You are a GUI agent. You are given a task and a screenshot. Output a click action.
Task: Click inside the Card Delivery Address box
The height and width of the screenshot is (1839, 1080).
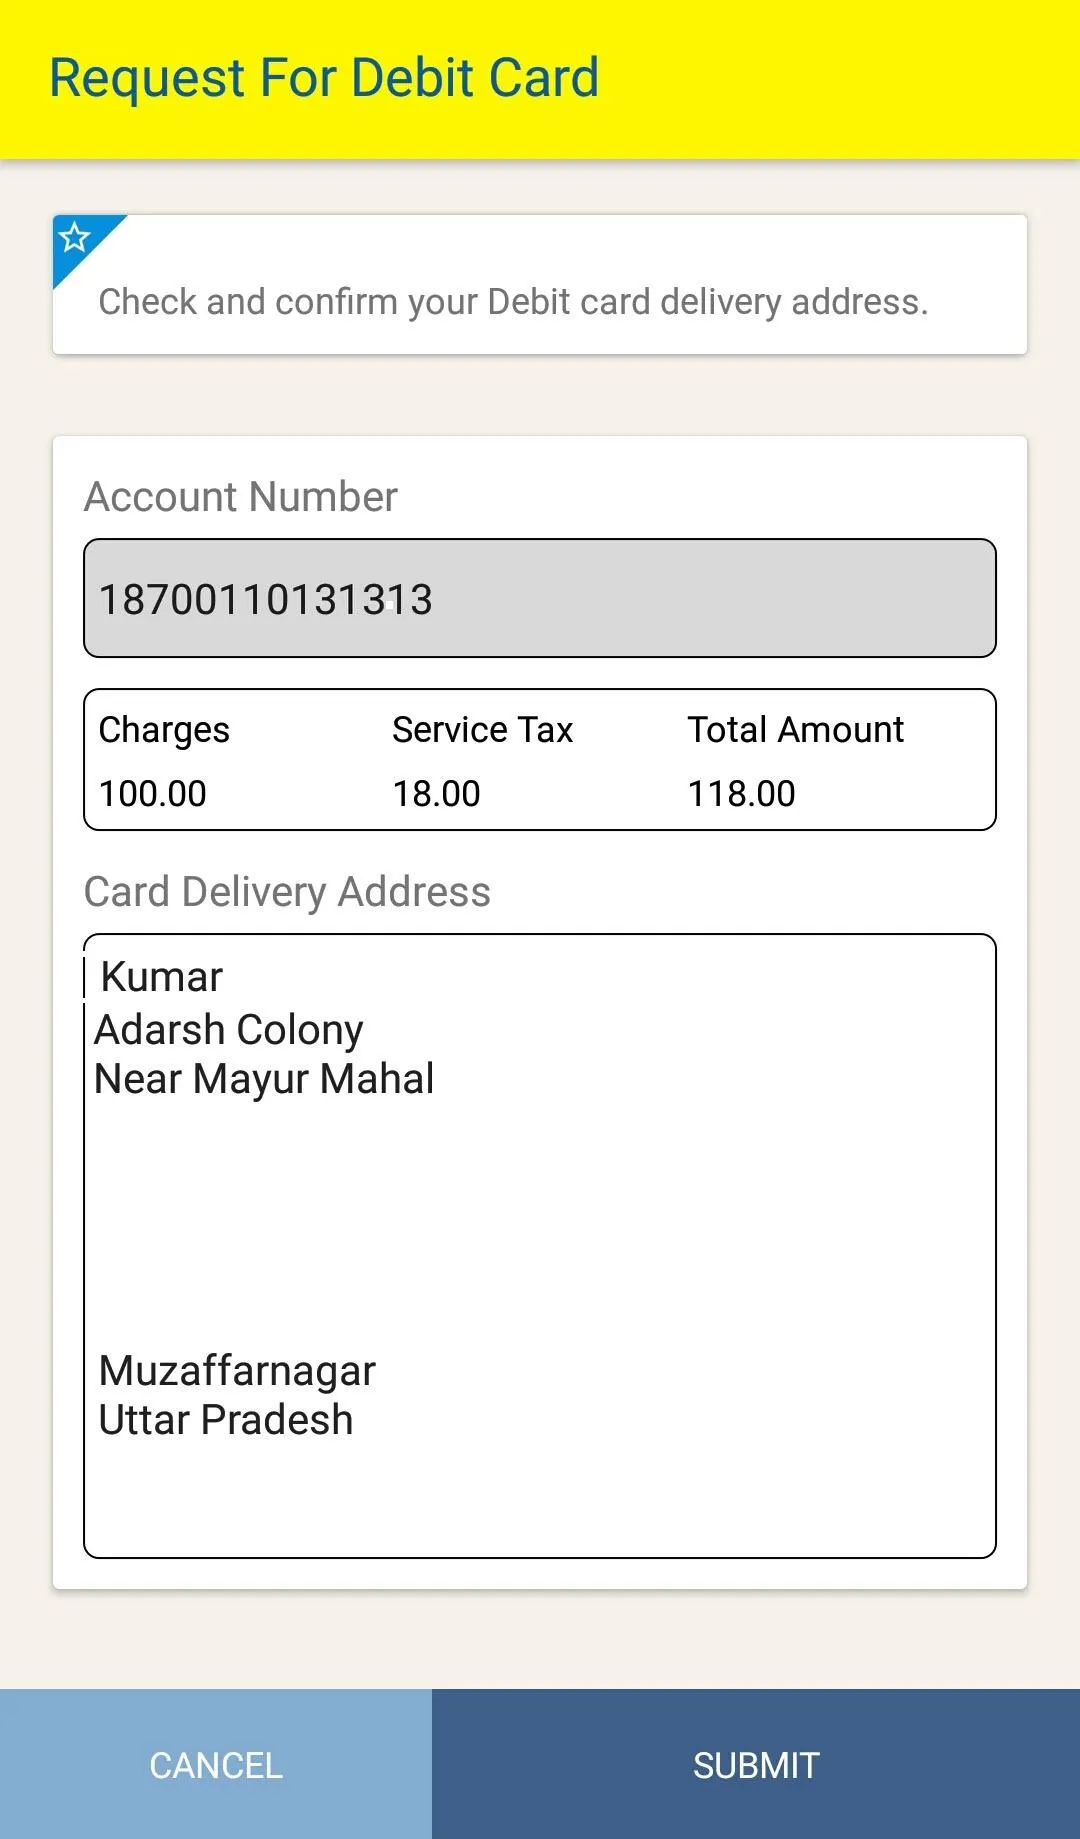tap(540, 1245)
